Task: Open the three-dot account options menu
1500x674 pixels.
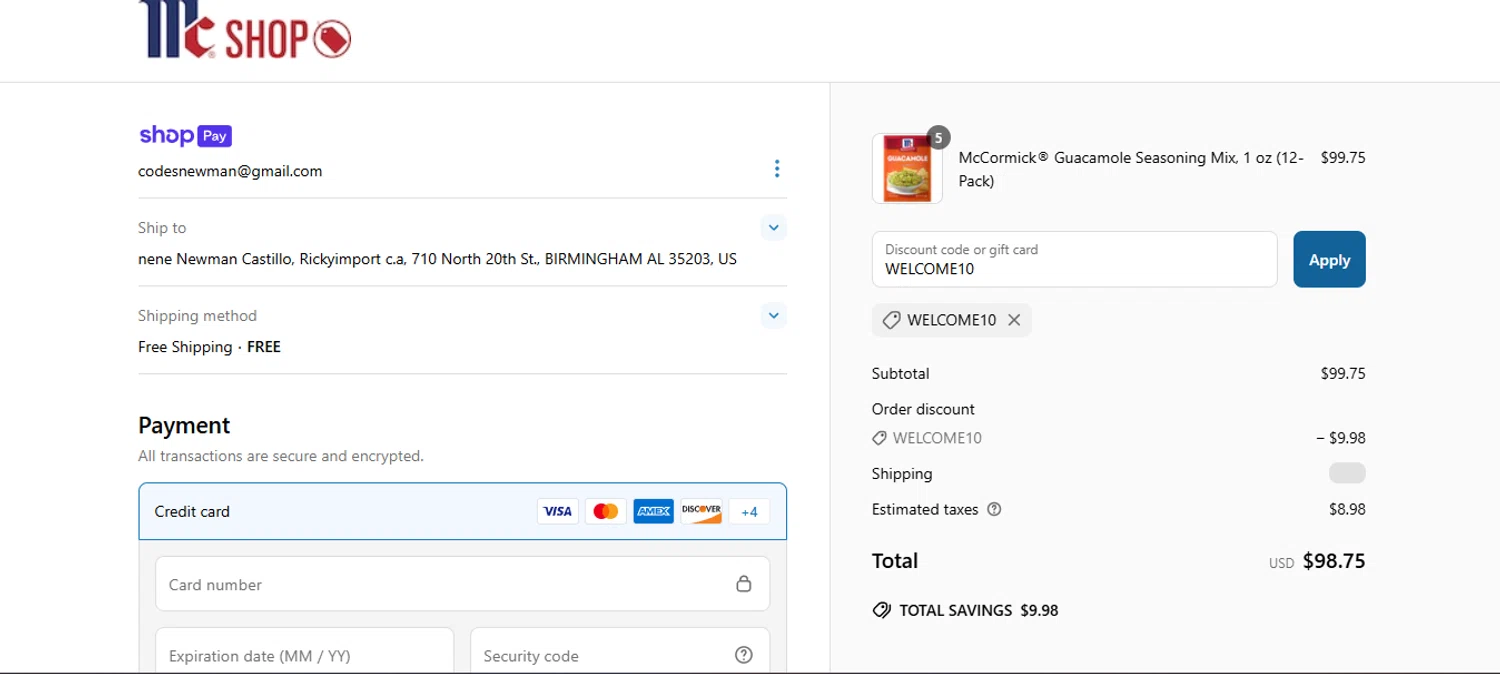Action: (x=776, y=169)
